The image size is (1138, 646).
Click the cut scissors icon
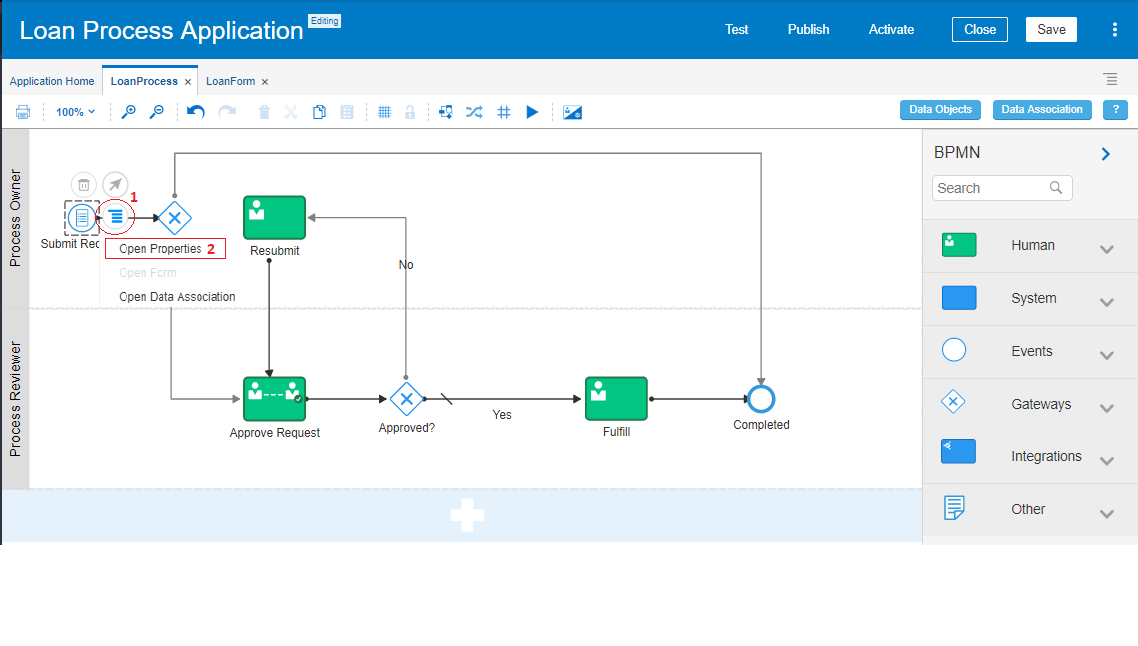[x=291, y=112]
